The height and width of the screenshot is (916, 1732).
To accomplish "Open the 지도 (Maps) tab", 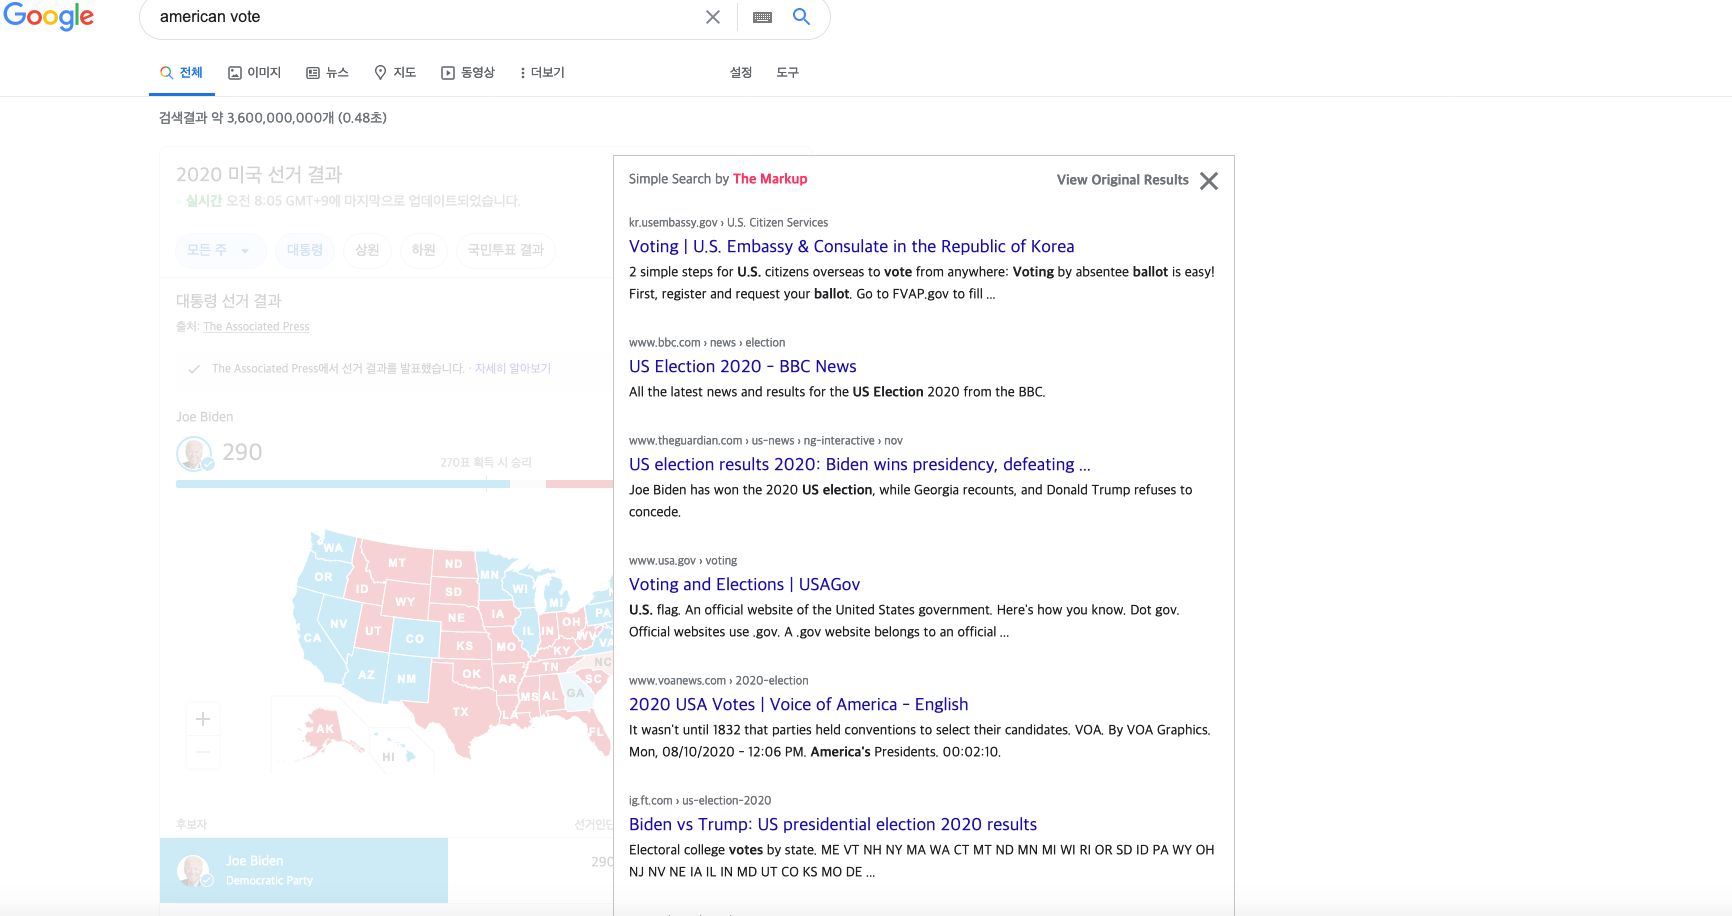I will pos(395,72).
